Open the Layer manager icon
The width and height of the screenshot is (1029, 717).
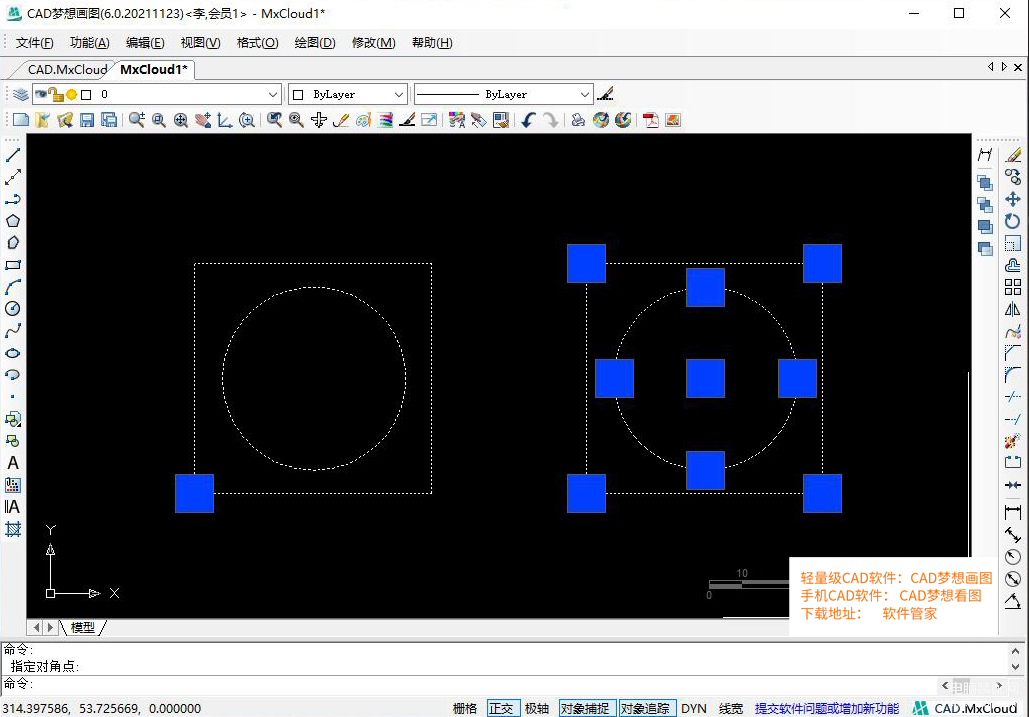coord(20,94)
